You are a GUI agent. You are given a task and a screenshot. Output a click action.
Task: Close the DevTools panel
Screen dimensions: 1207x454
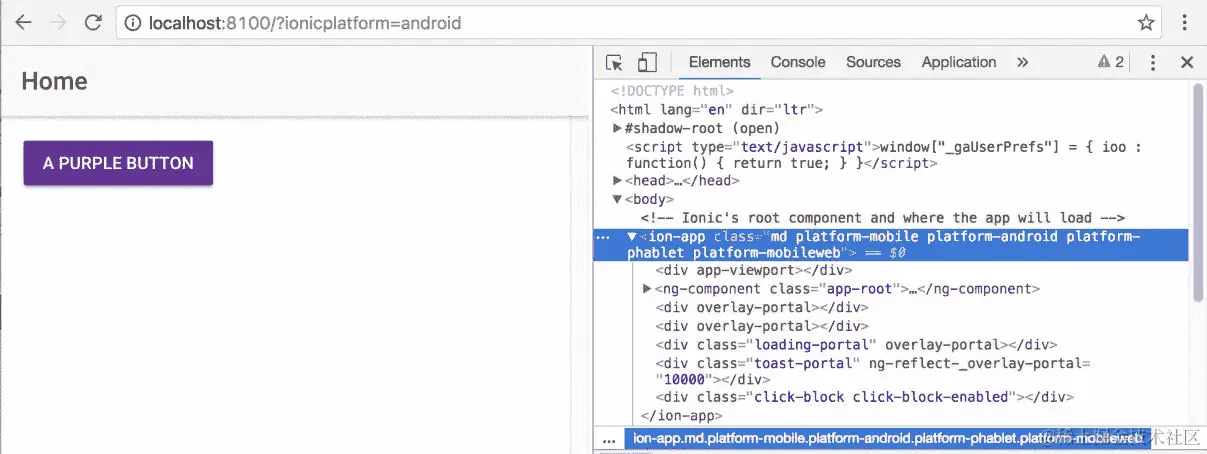pos(1187,62)
